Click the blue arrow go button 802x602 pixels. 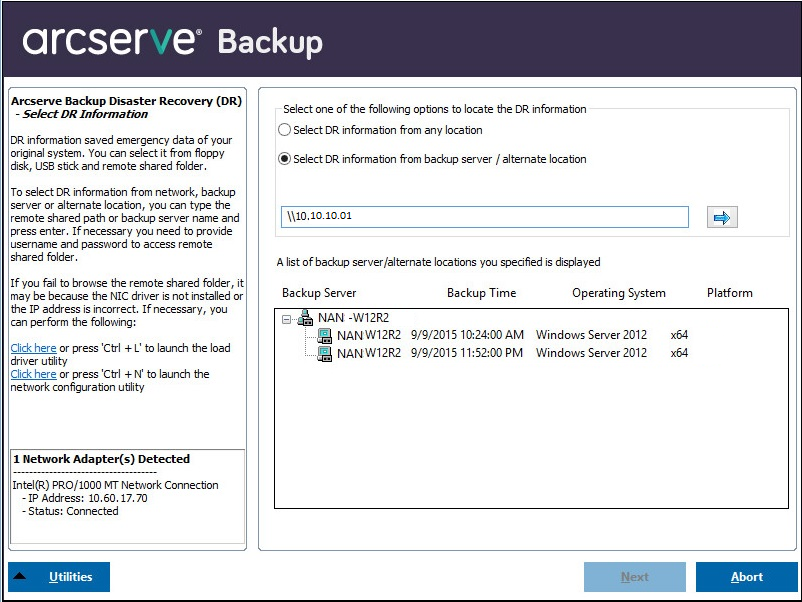pyautogui.click(x=721, y=217)
